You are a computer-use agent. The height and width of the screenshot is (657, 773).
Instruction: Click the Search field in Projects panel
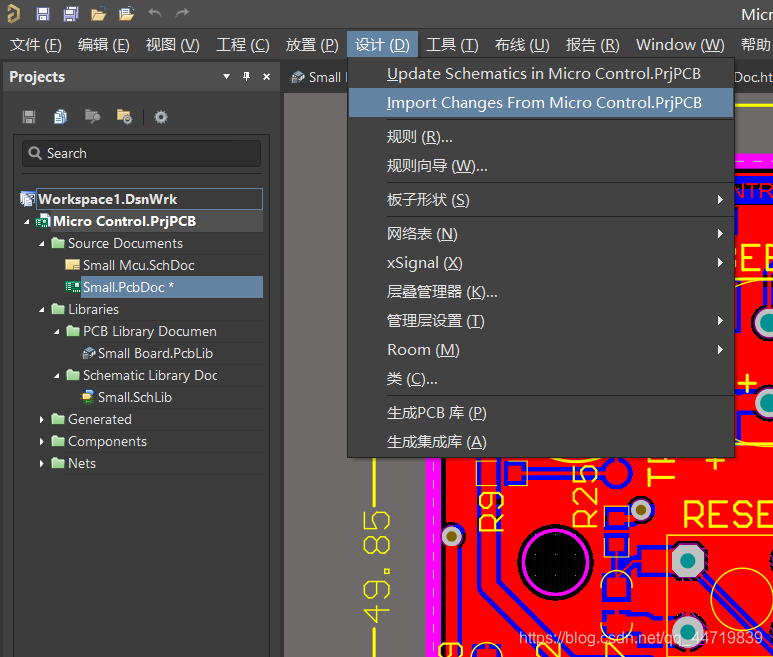(x=141, y=153)
